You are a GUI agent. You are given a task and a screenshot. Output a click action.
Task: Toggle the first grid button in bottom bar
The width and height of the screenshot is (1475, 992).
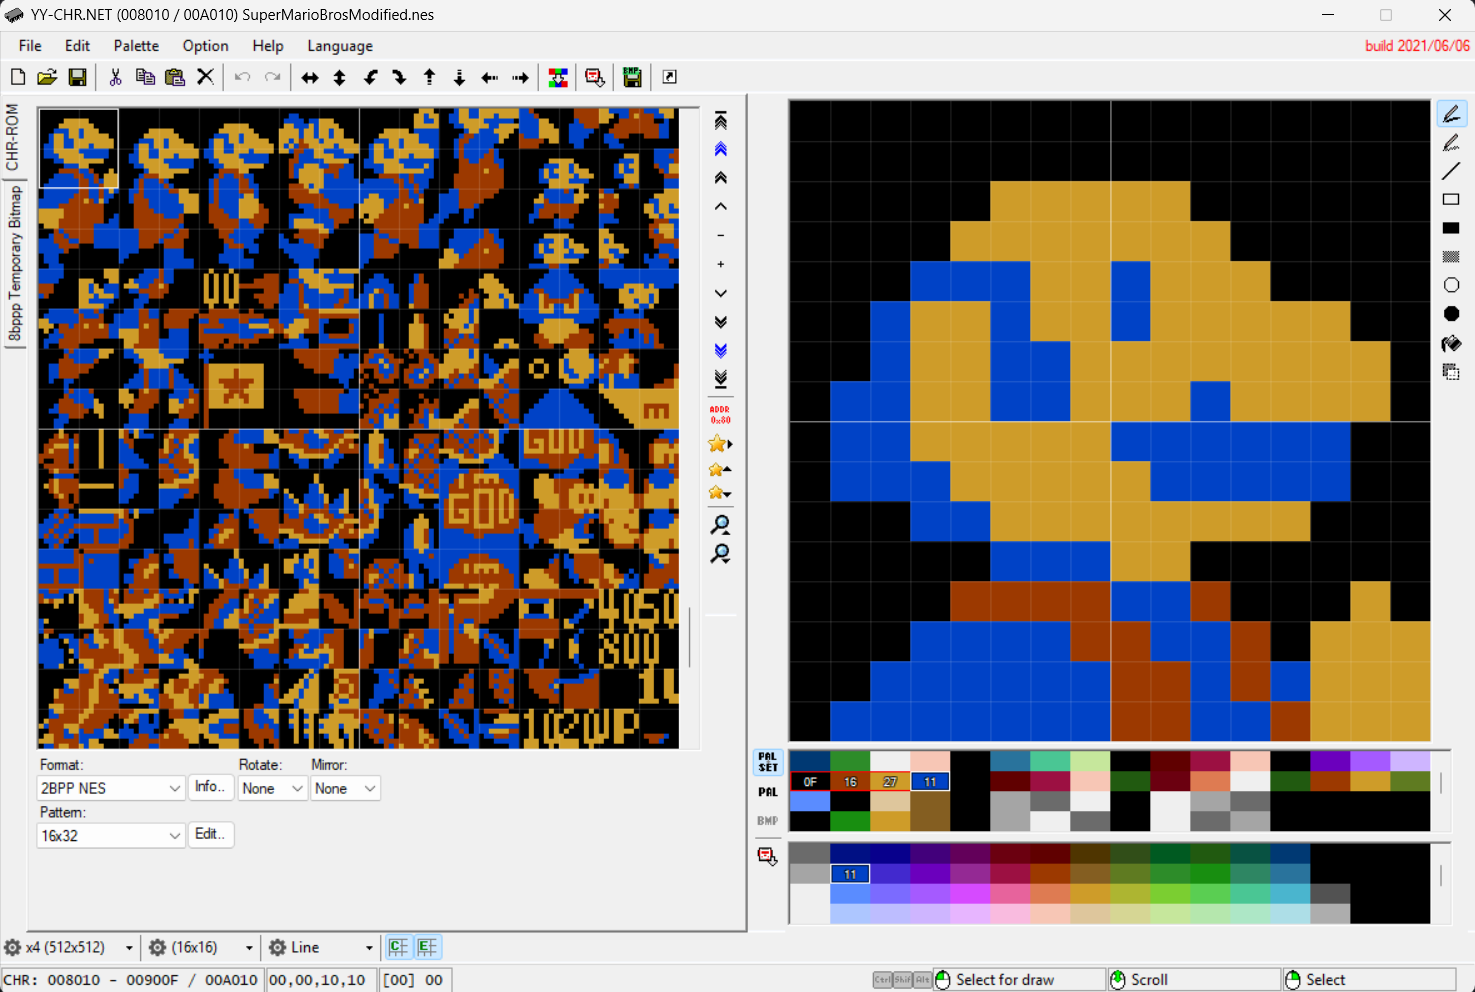[x=399, y=947]
